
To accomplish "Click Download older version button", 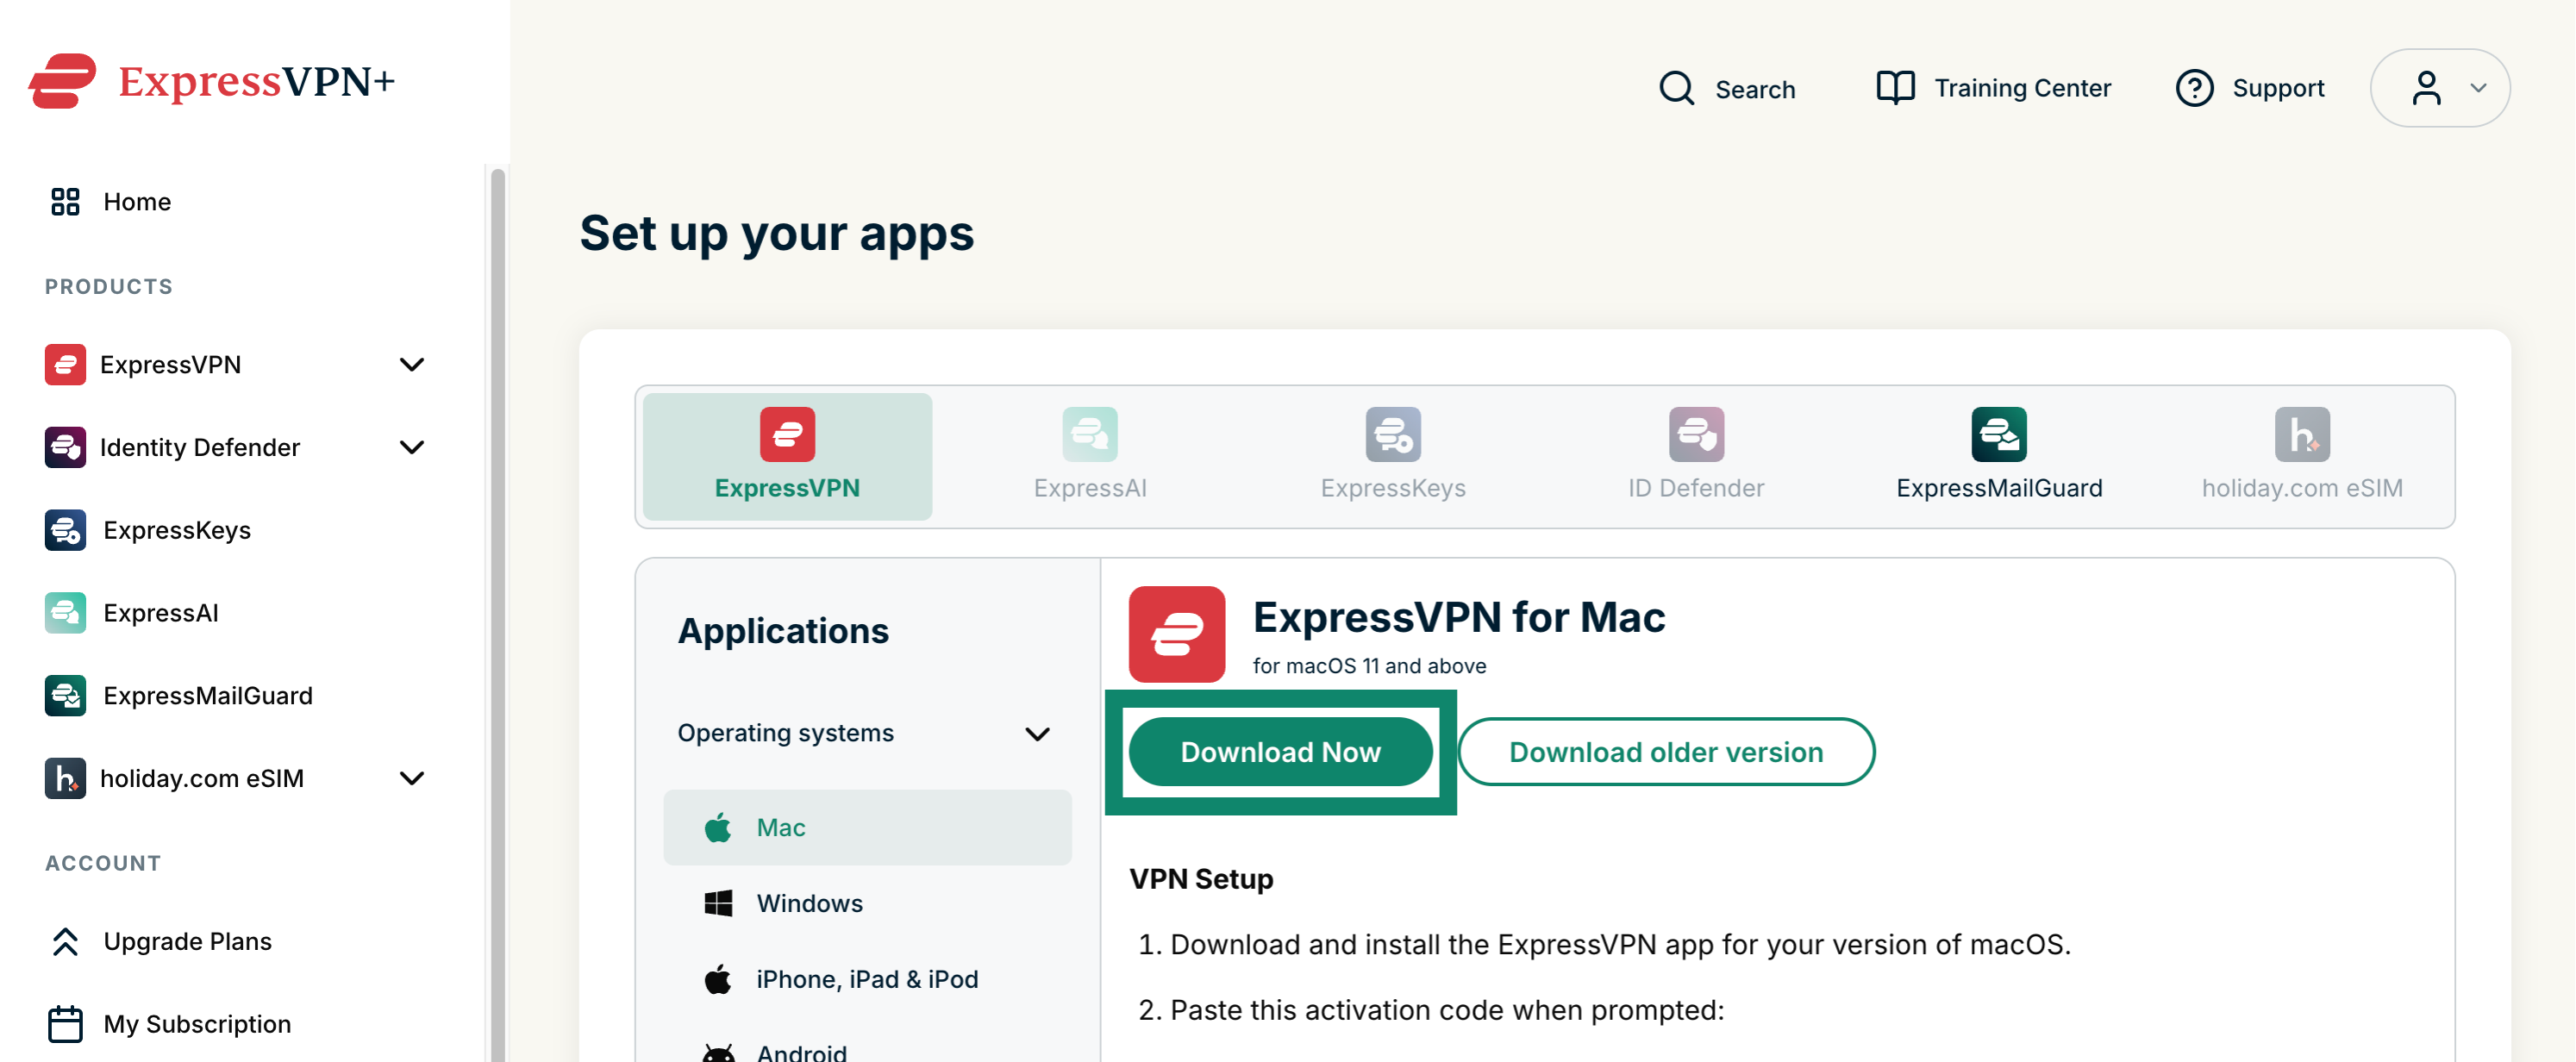I will coord(1666,752).
